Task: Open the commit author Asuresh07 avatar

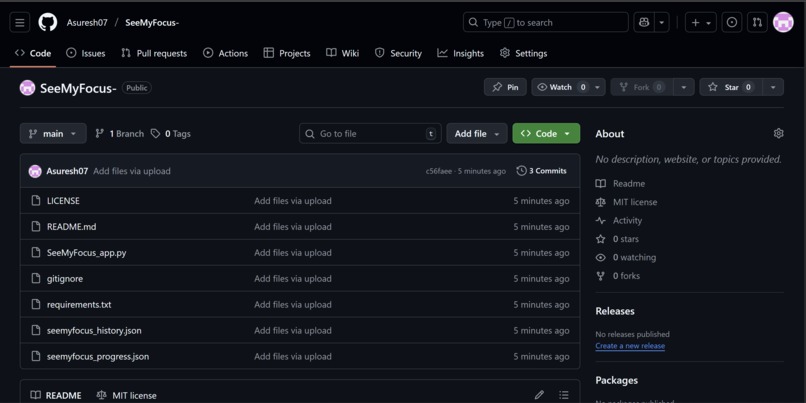Action: coord(35,171)
